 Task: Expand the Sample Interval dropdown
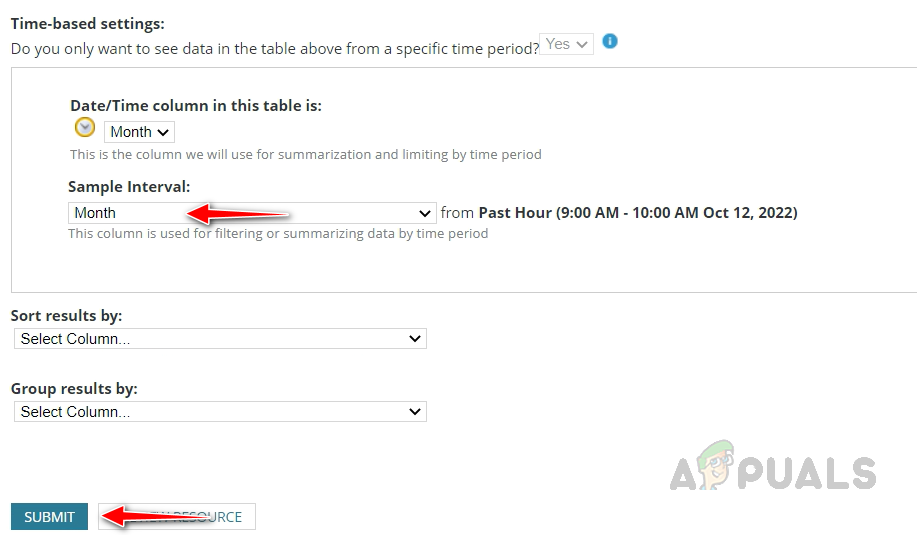(252, 213)
